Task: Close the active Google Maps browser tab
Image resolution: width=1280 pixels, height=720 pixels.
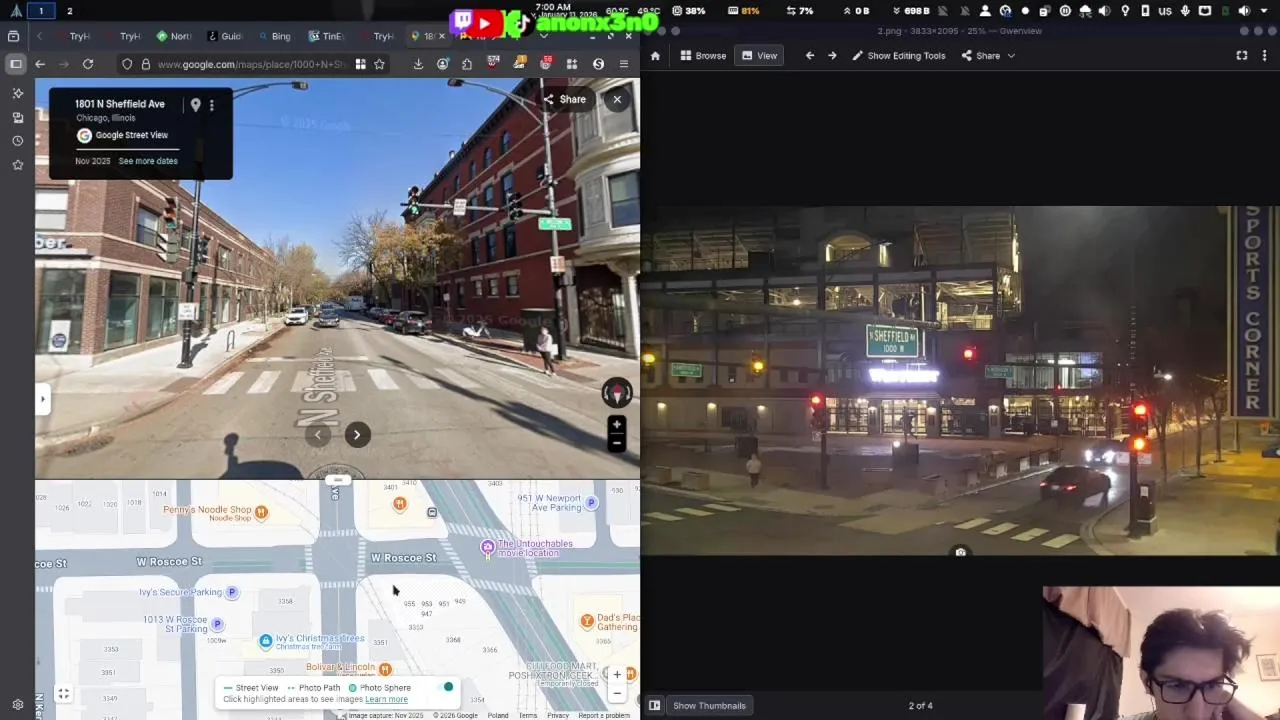Action: [x=441, y=36]
